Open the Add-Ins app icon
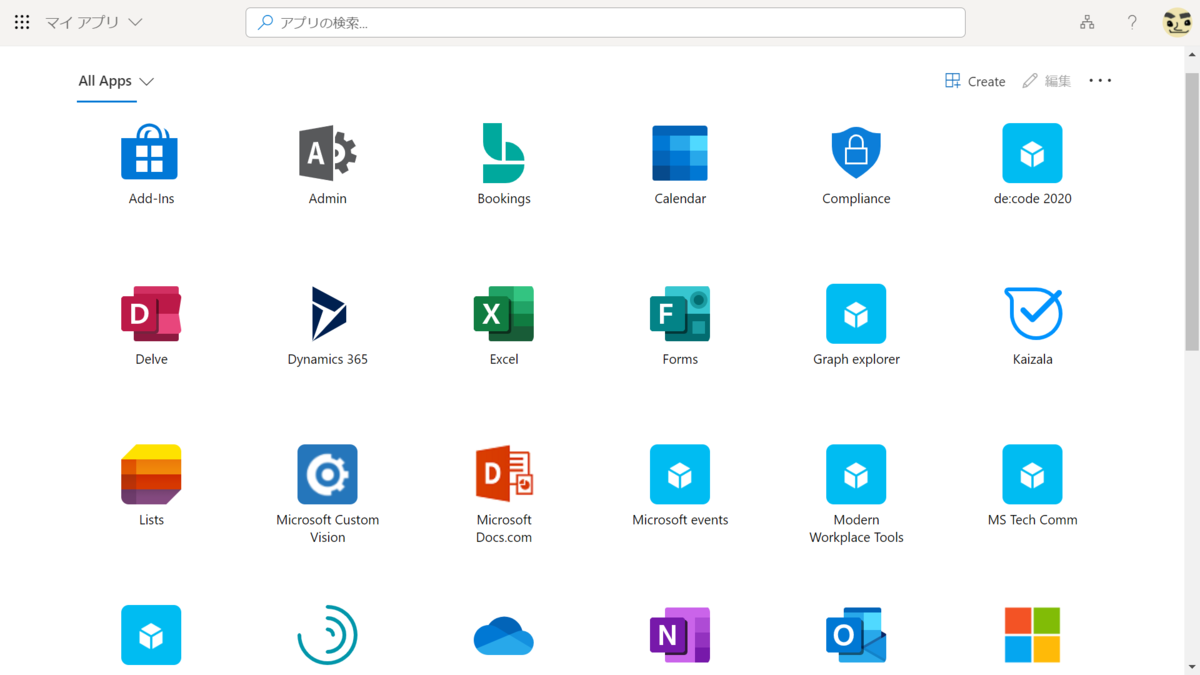The width and height of the screenshot is (1200, 675). [x=150, y=152]
